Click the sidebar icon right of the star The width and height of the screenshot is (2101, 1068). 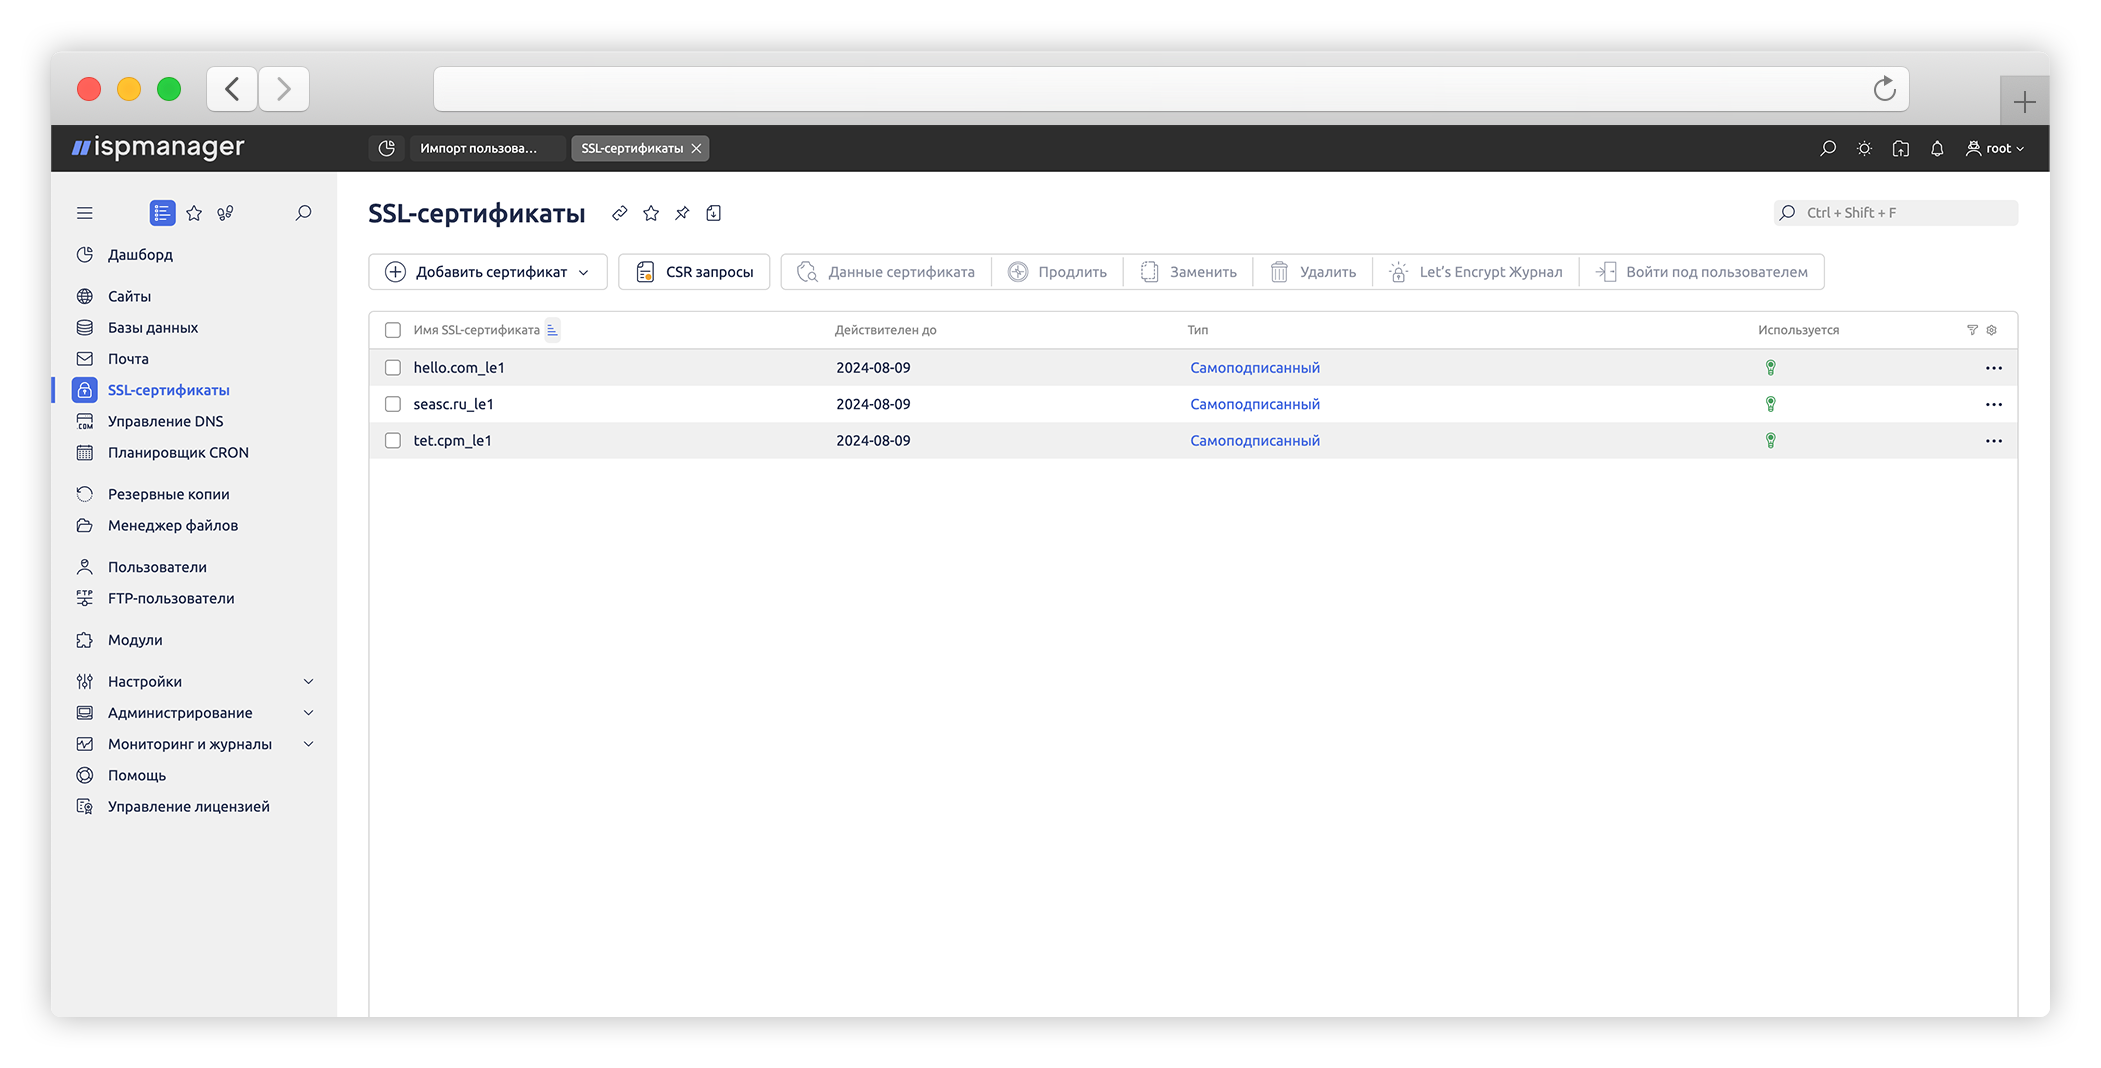[226, 213]
